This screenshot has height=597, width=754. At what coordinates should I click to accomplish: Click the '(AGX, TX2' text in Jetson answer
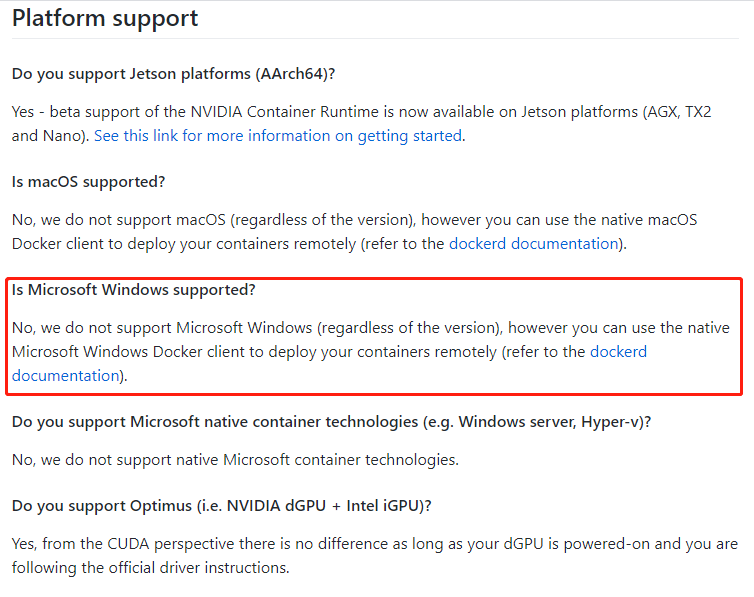[677, 112]
